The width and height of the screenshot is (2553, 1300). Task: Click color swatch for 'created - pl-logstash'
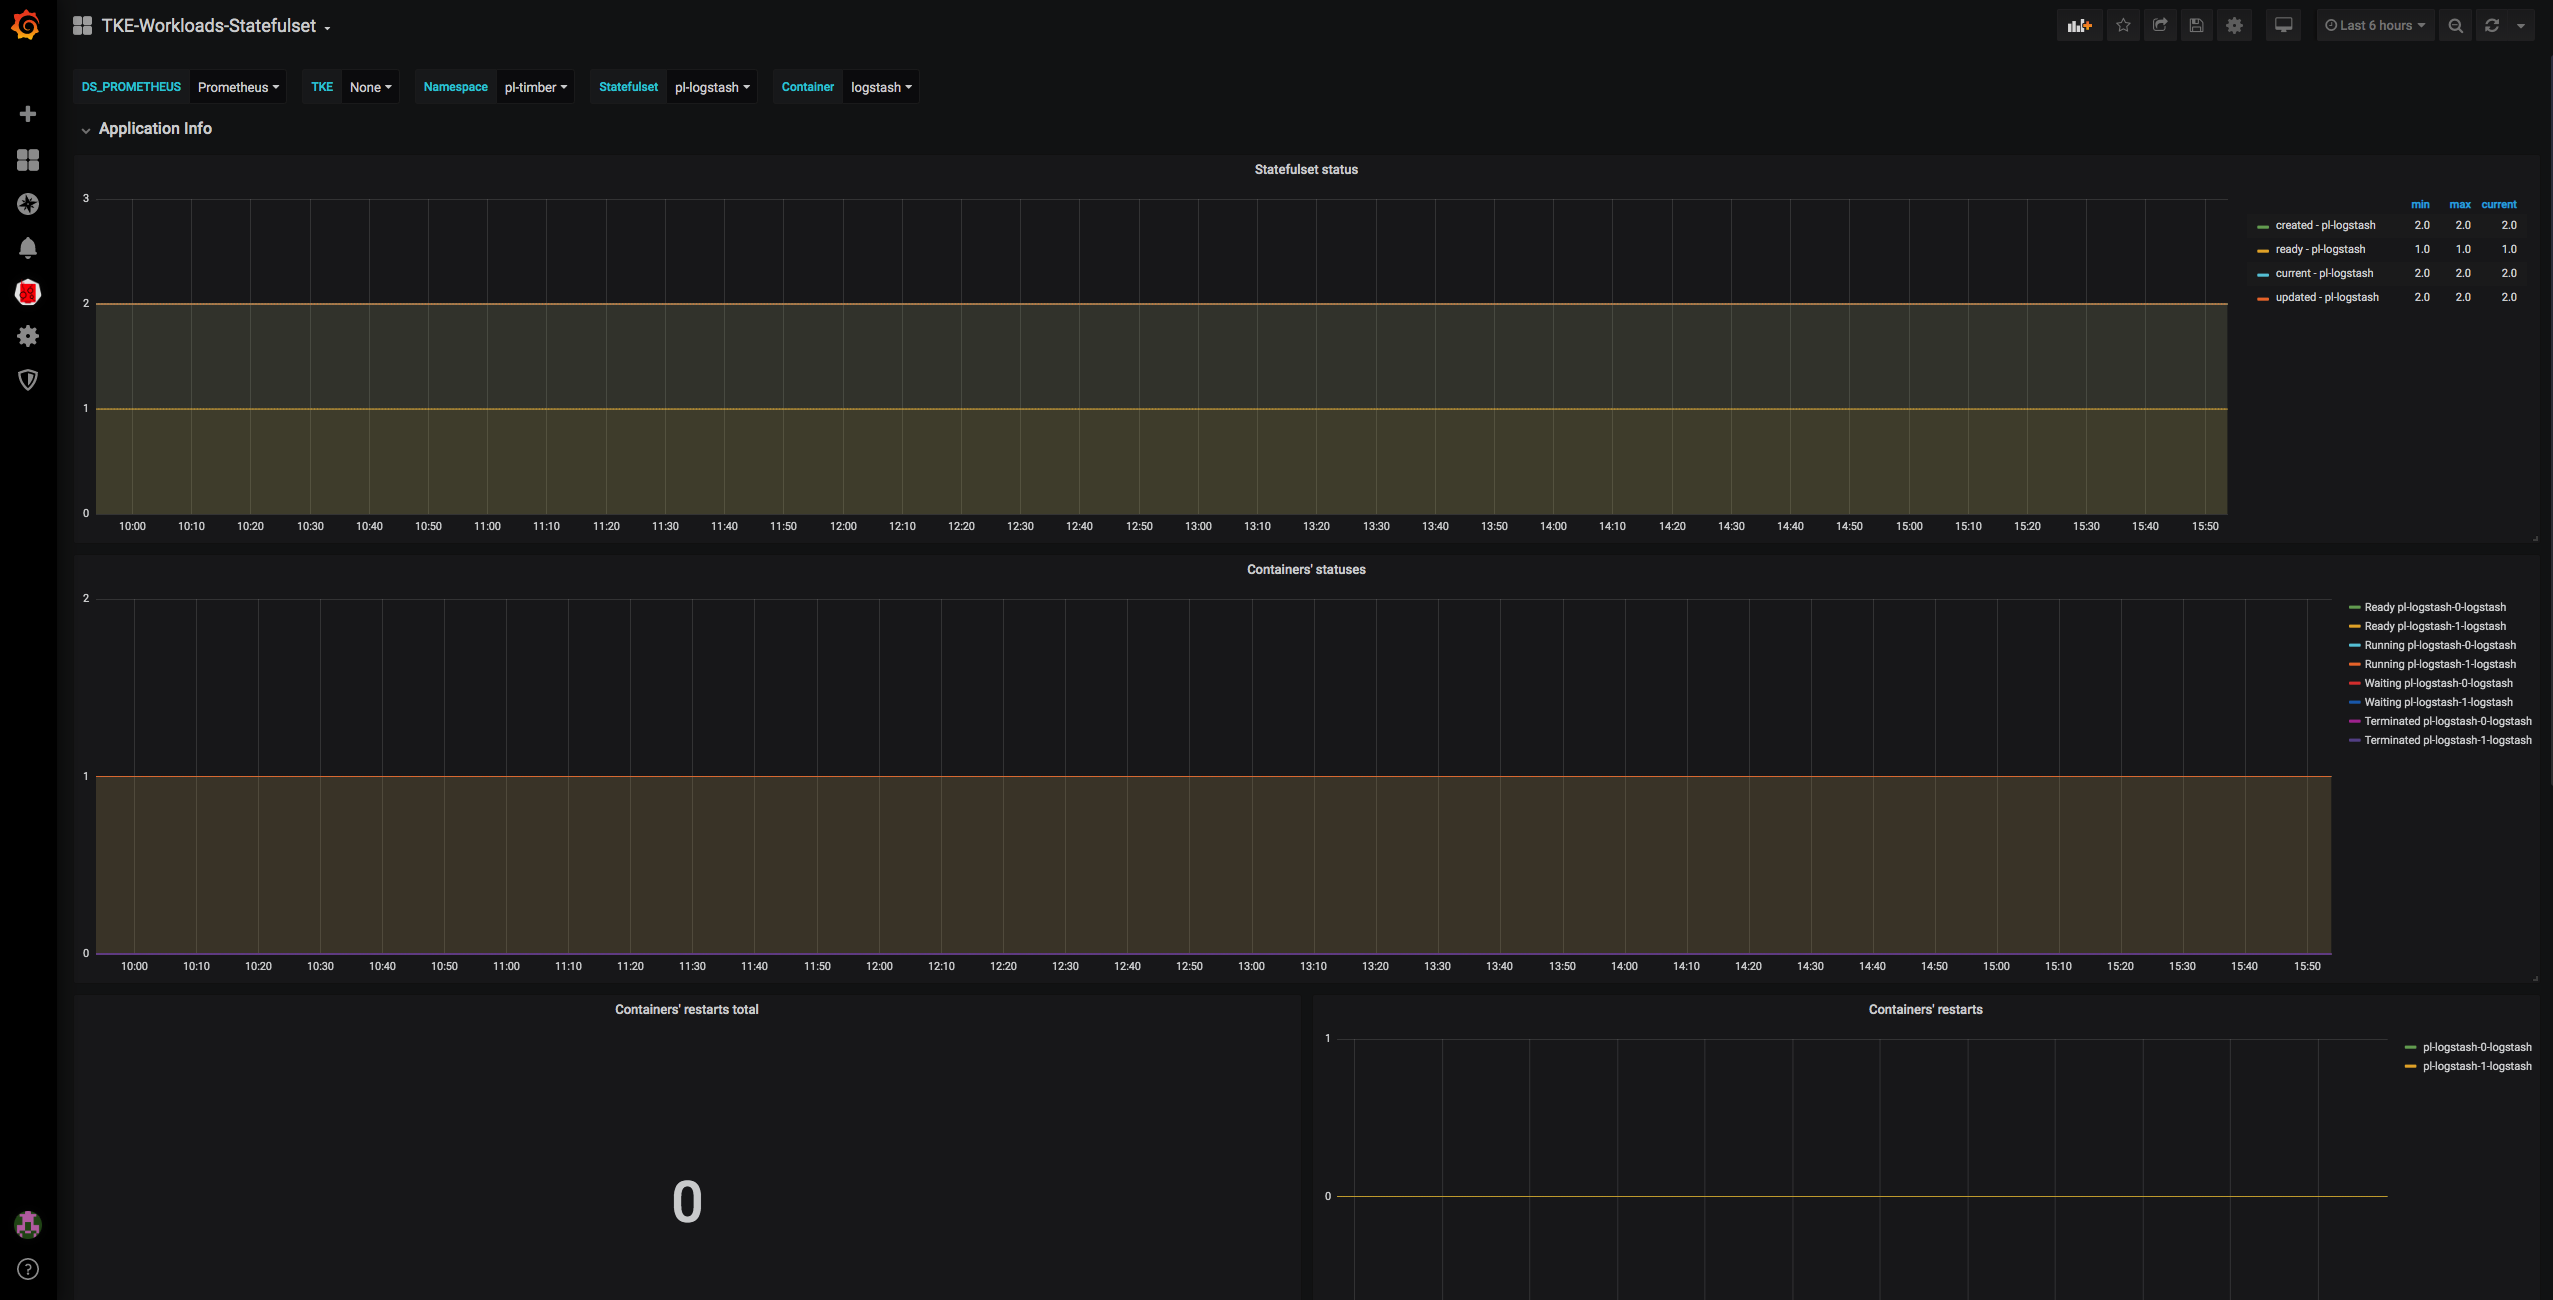click(x=2262, y=227)
